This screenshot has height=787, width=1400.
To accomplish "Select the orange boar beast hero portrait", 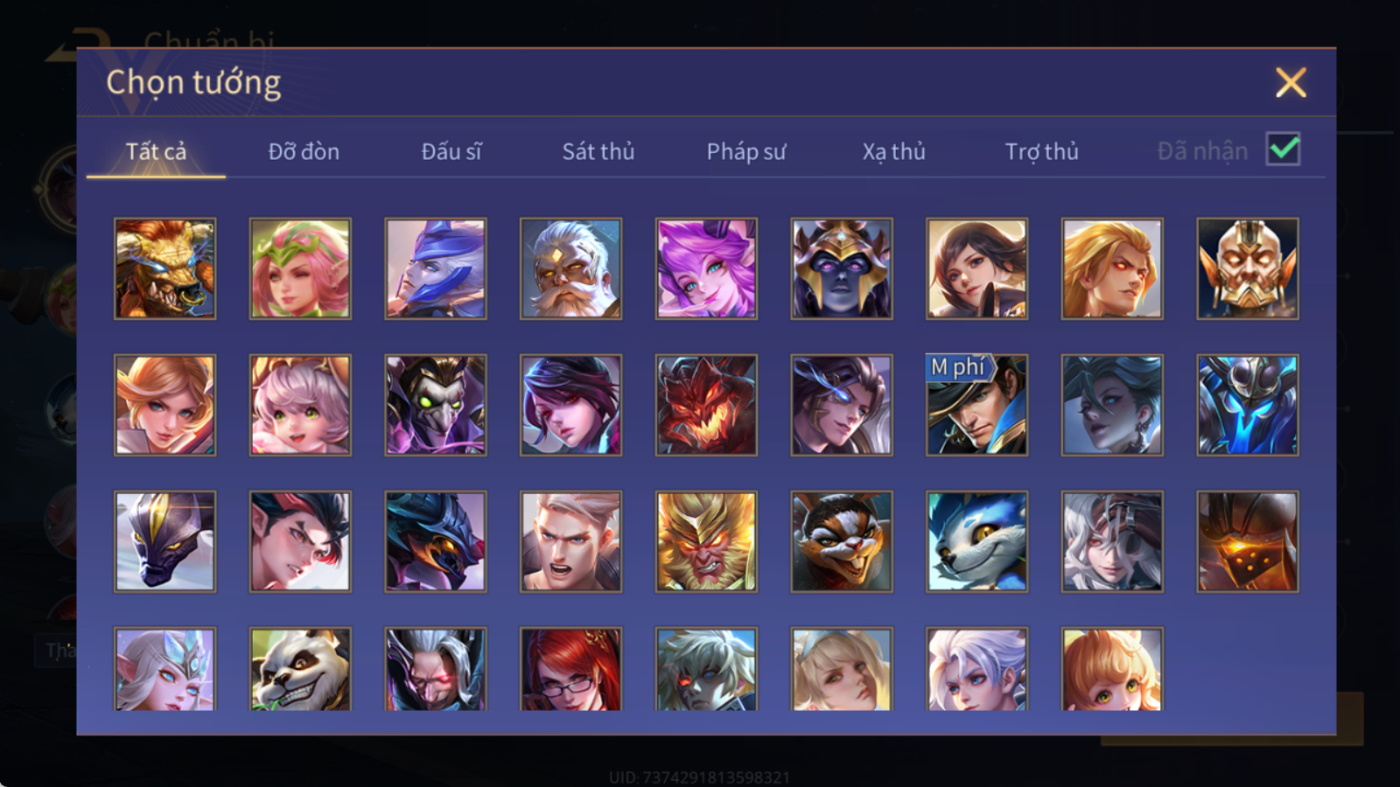I will 165,269.
